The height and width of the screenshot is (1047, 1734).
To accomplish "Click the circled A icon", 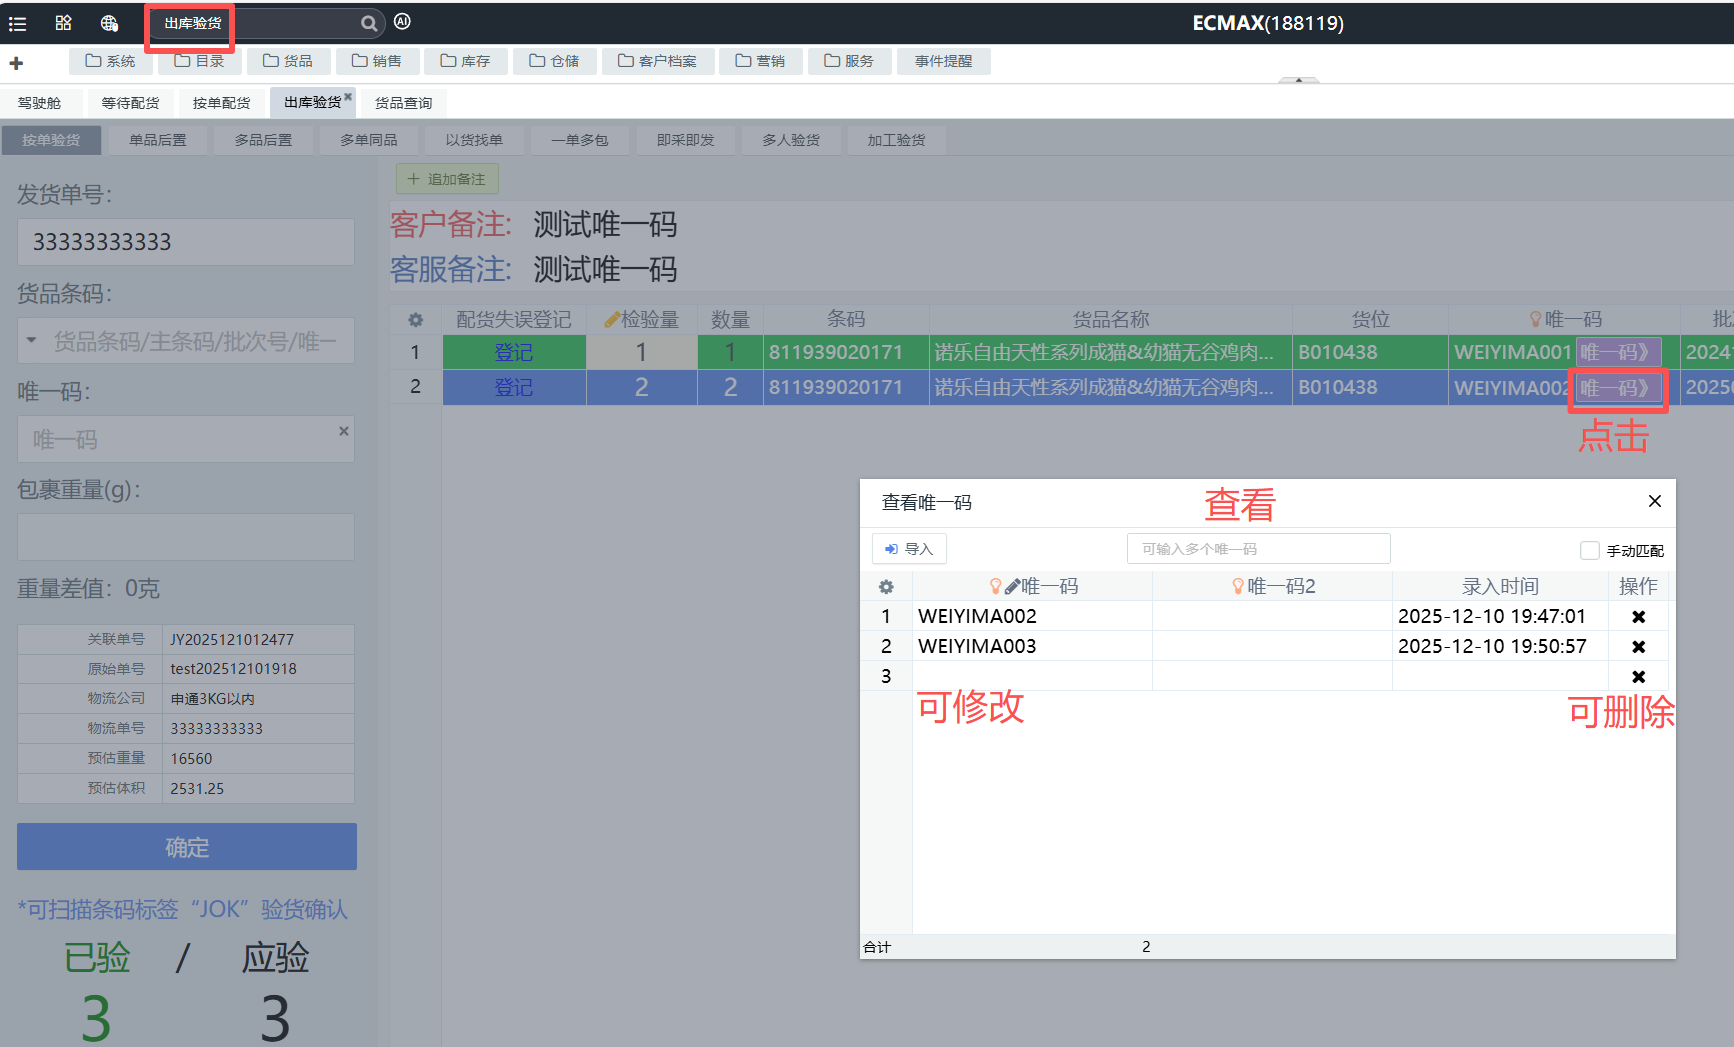I will coord(402,21).
